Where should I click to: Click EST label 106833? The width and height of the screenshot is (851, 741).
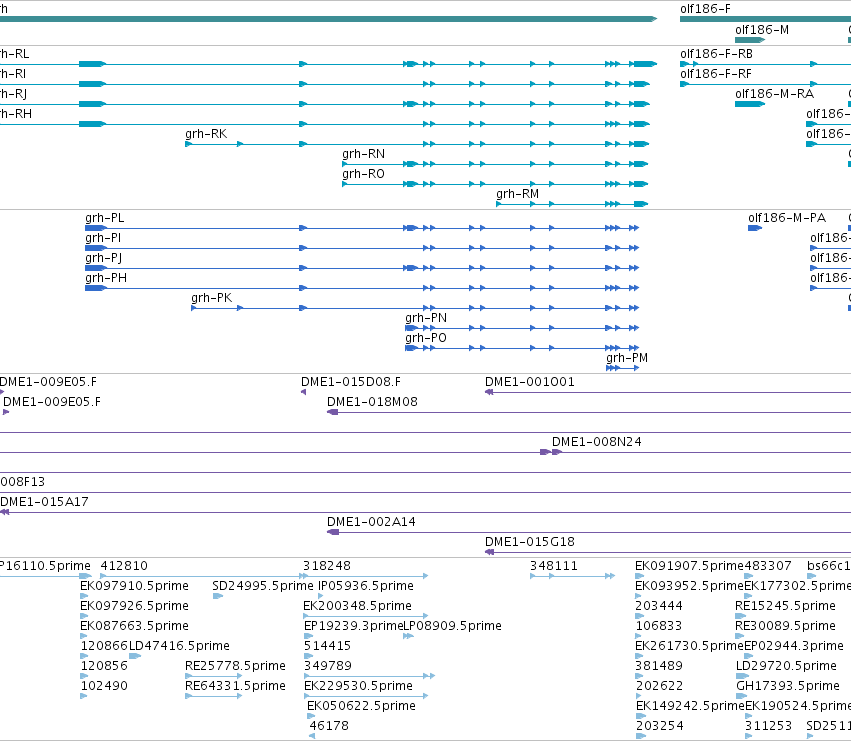[658, 626]
